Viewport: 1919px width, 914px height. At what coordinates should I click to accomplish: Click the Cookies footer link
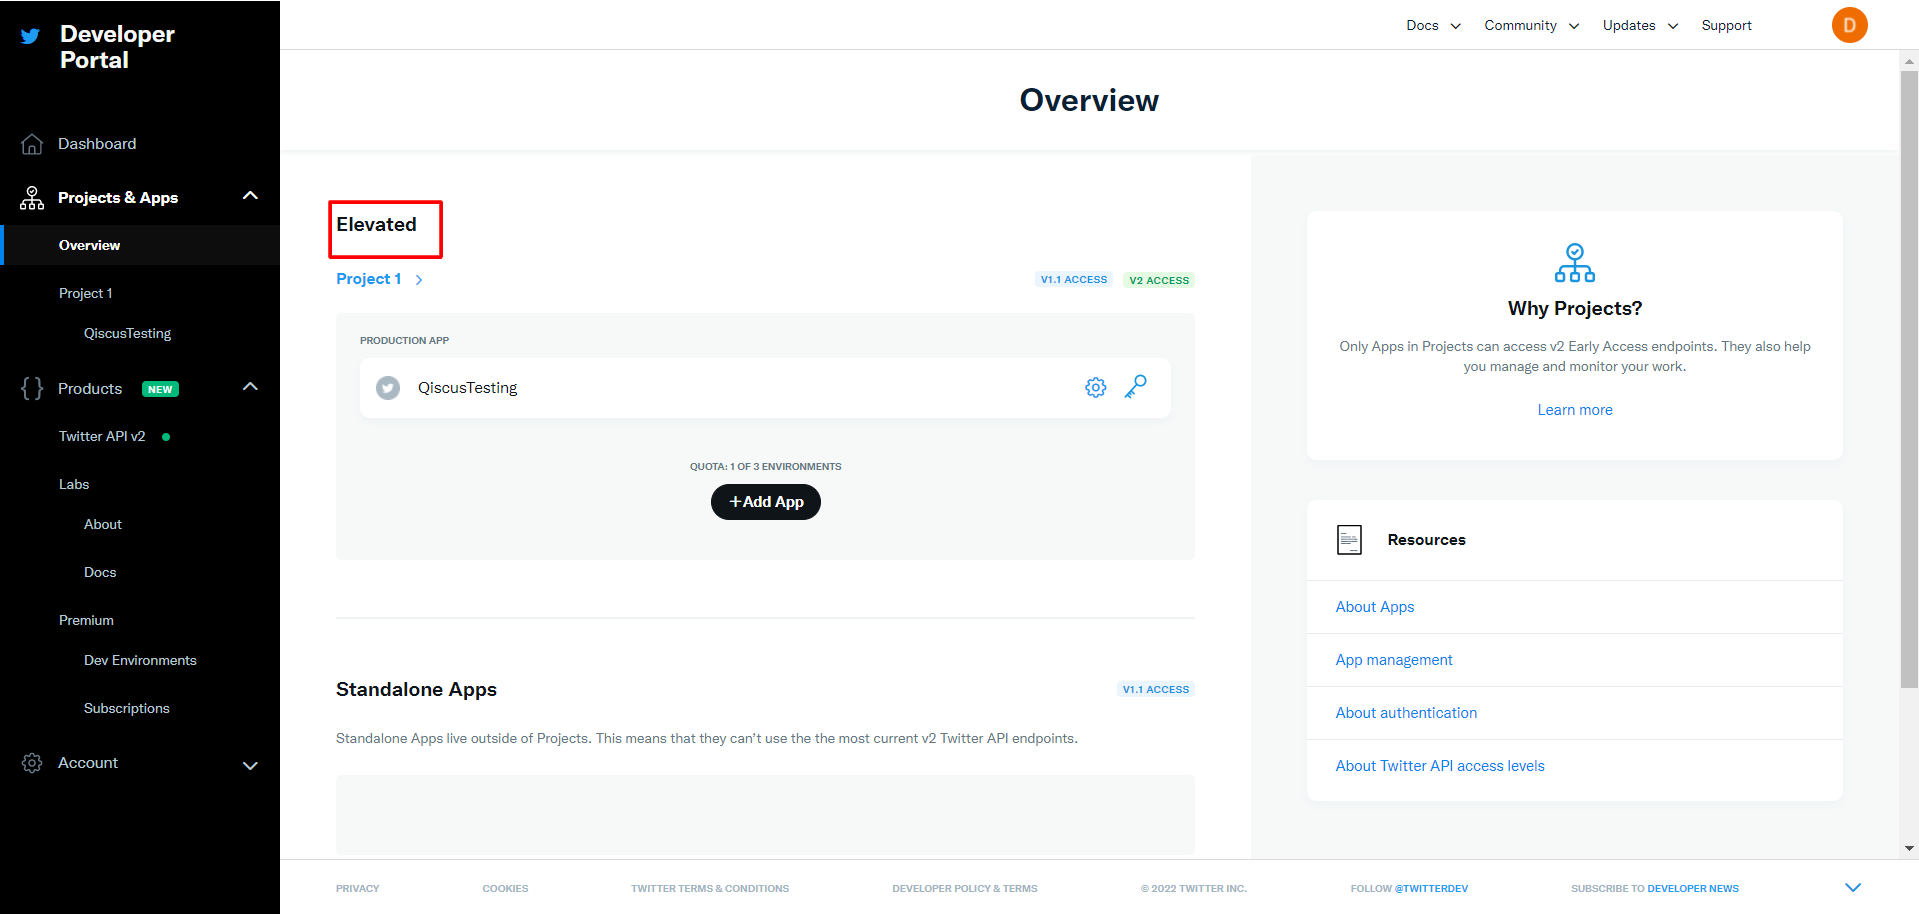click(x=505, y=888)
